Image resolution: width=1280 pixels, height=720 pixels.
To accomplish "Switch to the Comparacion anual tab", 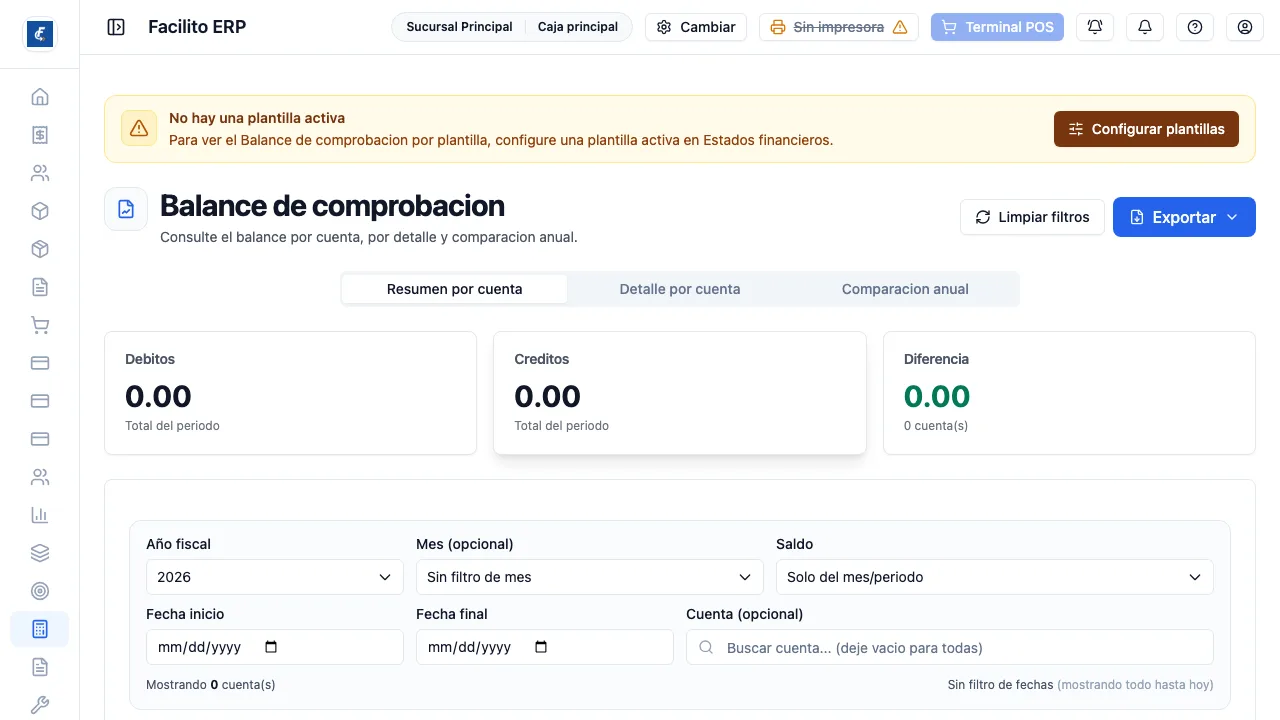I will pyautogui.click(x=905, y=289).
